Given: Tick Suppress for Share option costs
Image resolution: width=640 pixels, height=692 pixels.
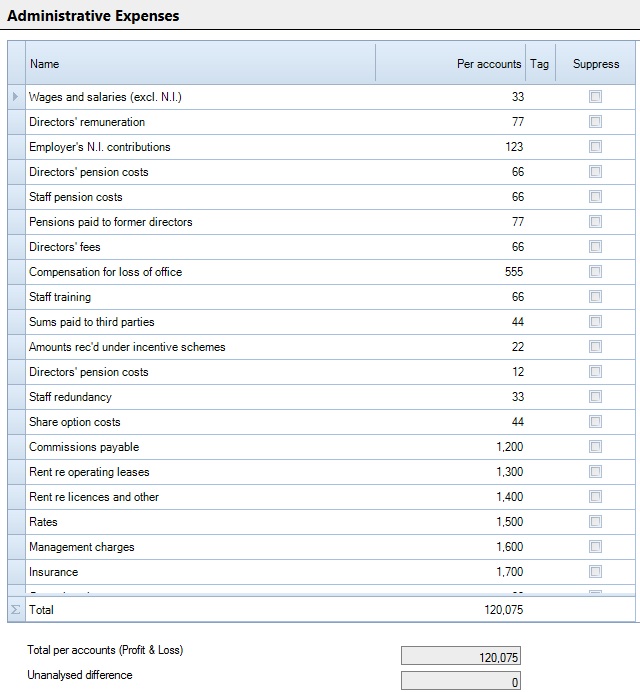Looking at the screenshot, I should point(595,421).
